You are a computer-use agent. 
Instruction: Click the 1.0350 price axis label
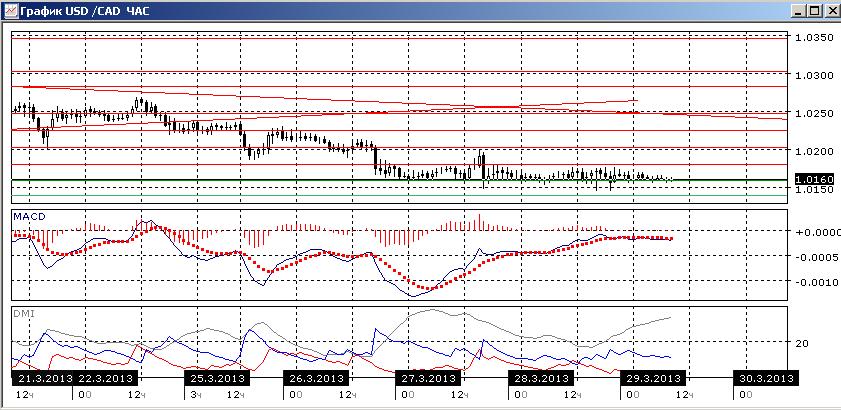814,38
